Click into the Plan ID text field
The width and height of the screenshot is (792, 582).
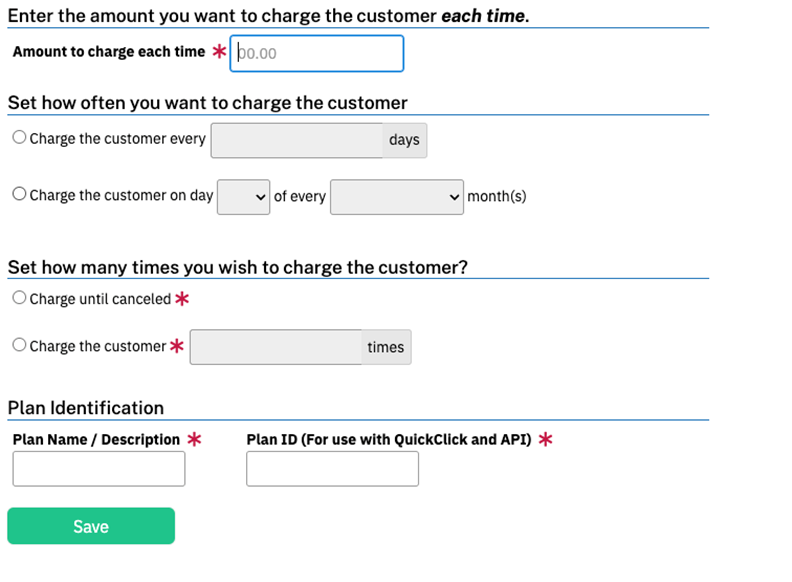coord(332,468)
